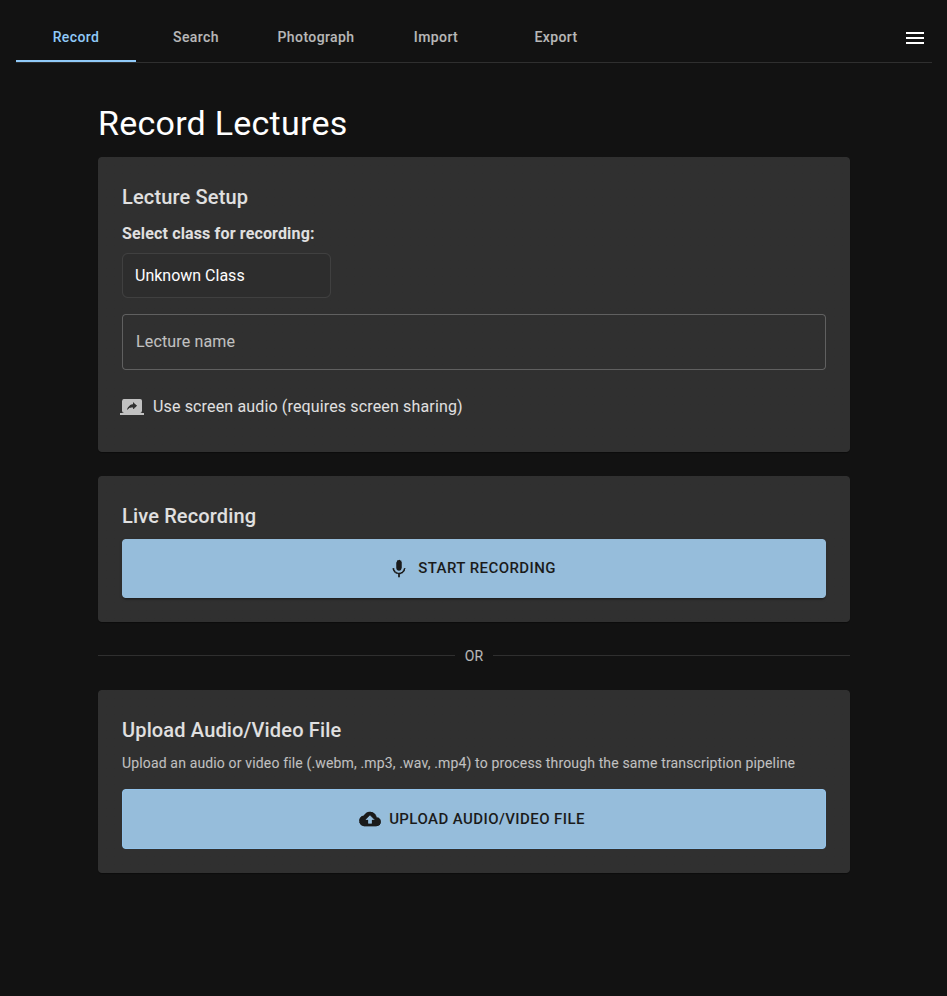Open the hamburger menu icon
This screenshot has height=996, width=947.
tap(914, 38)
